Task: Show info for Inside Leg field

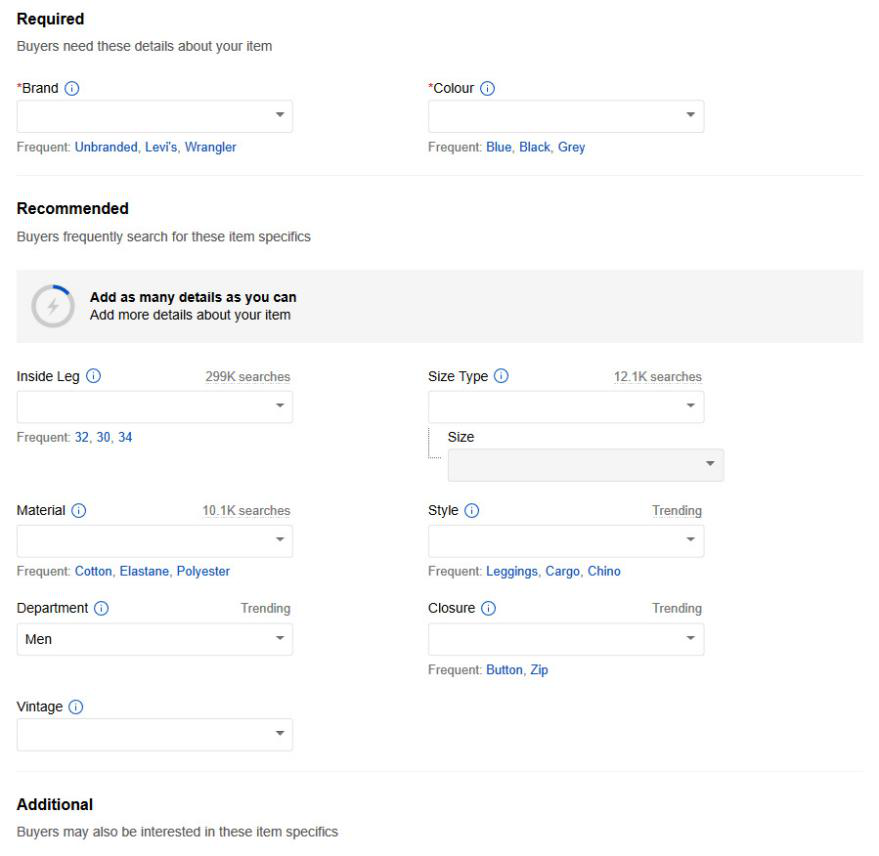Action: pos(93,377)
